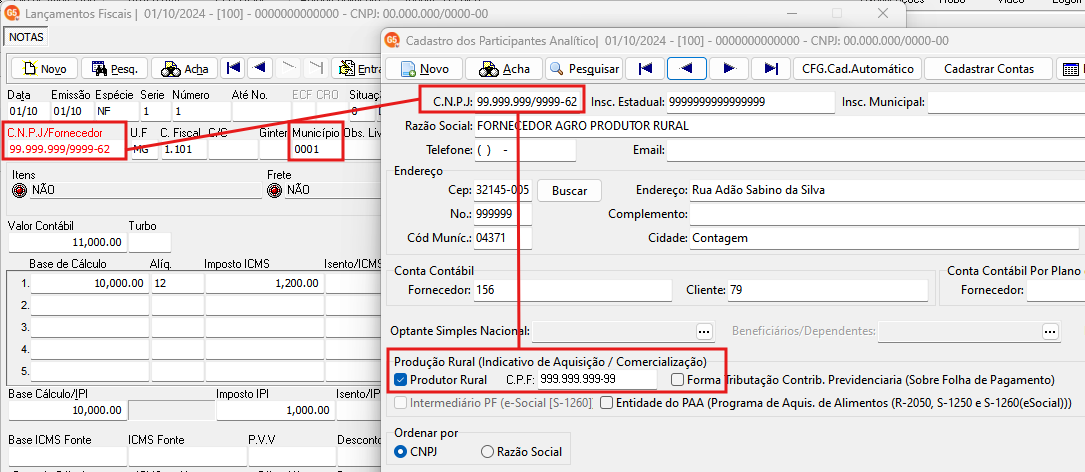
Task: Select the NOTAS tab
Action: click(27, 37)
